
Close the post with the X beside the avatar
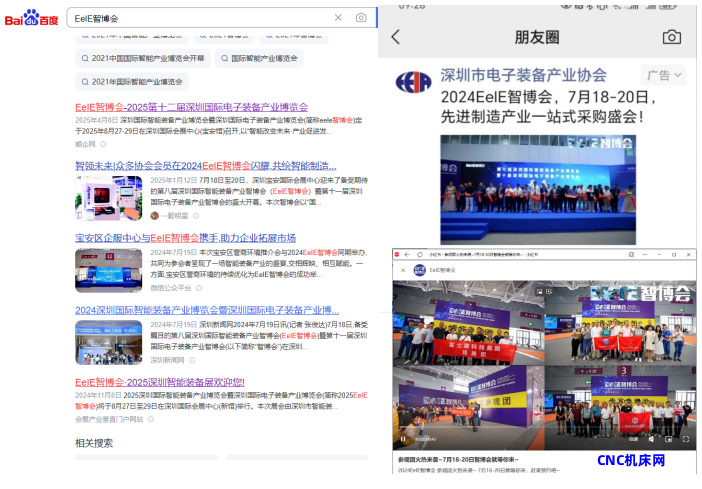point(403,270)
